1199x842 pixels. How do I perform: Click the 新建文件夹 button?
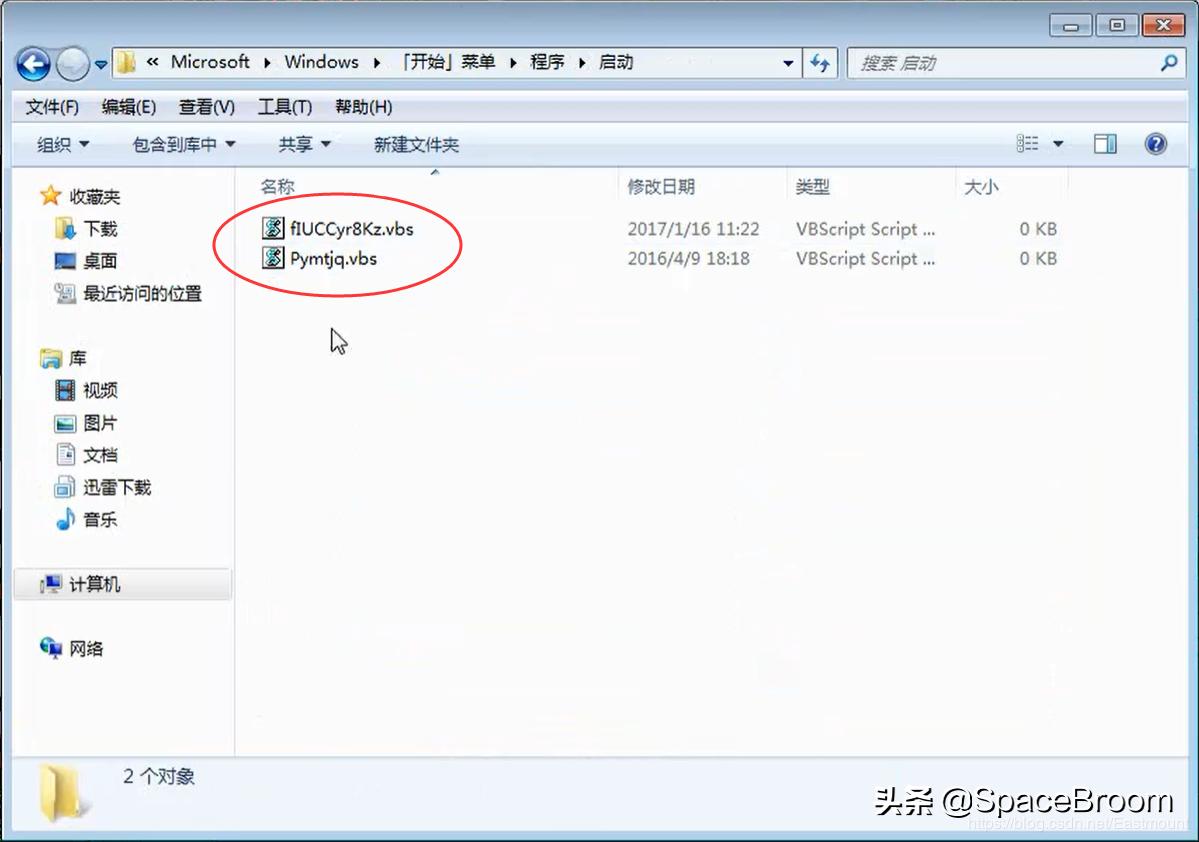[416, 143]
